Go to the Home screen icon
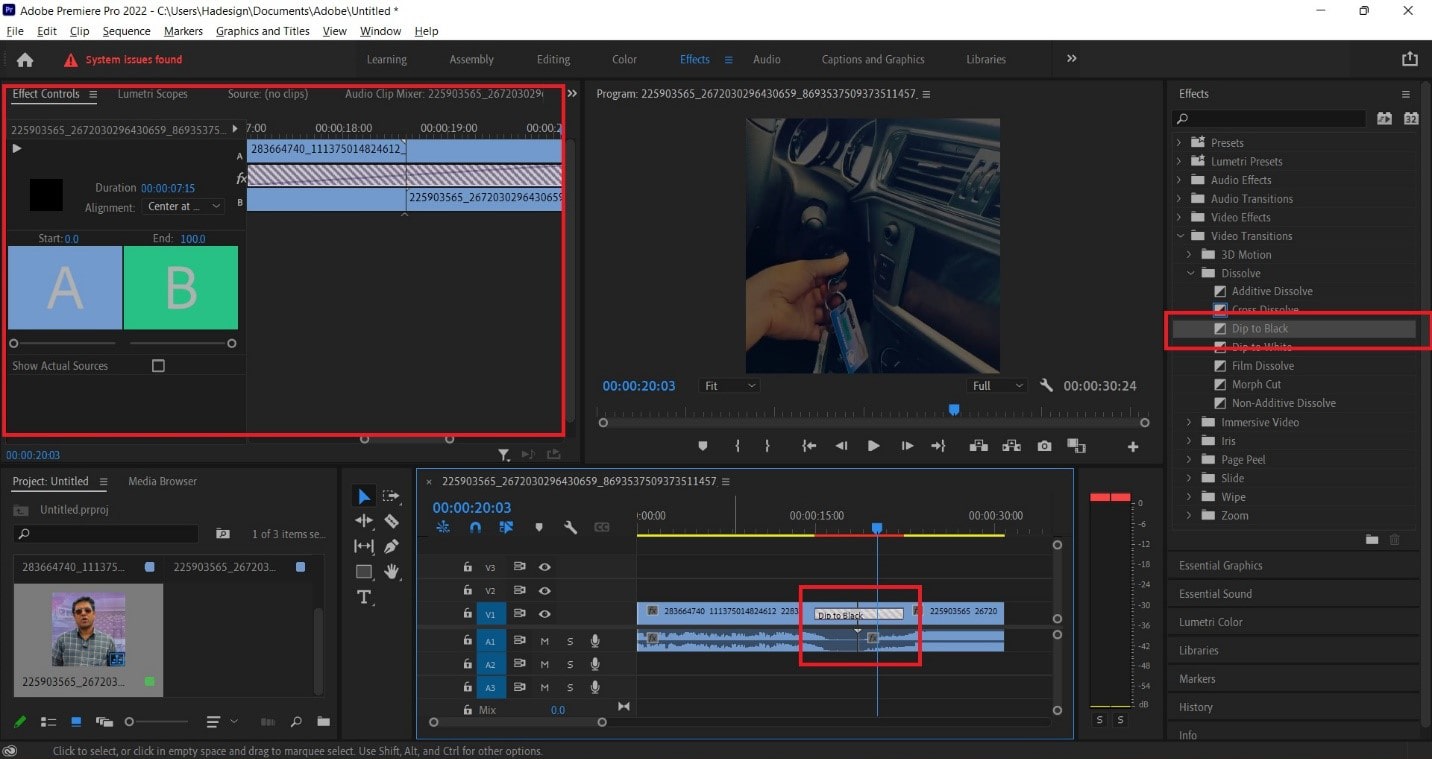The width and height of the screenshot is (1432, 759). pos(25,60)
